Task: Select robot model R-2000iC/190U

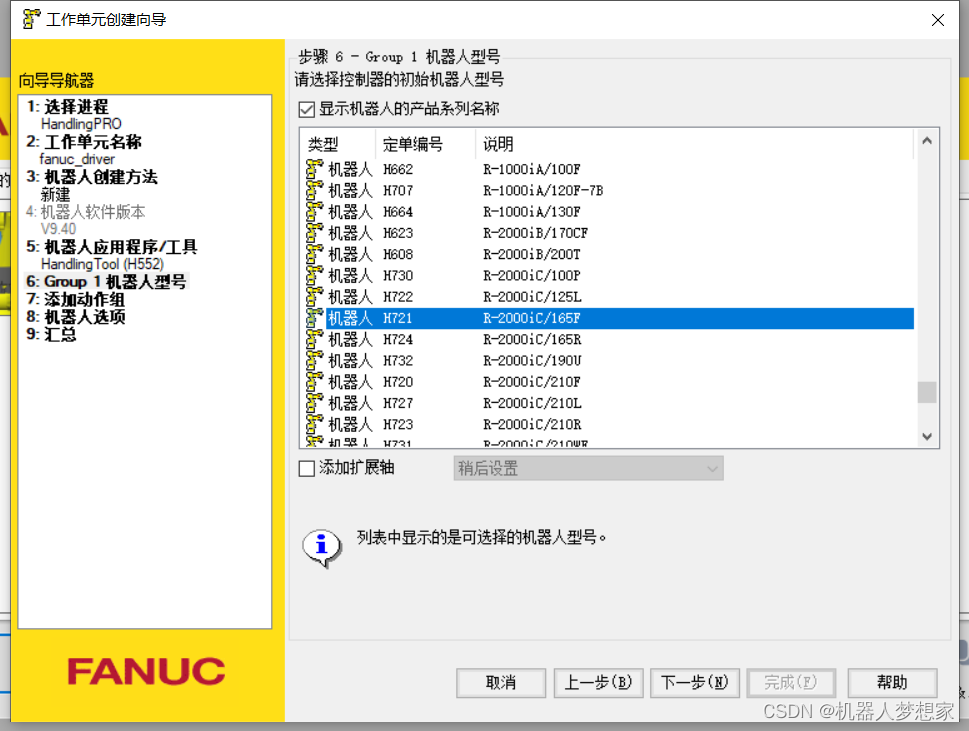Action: 532,360
